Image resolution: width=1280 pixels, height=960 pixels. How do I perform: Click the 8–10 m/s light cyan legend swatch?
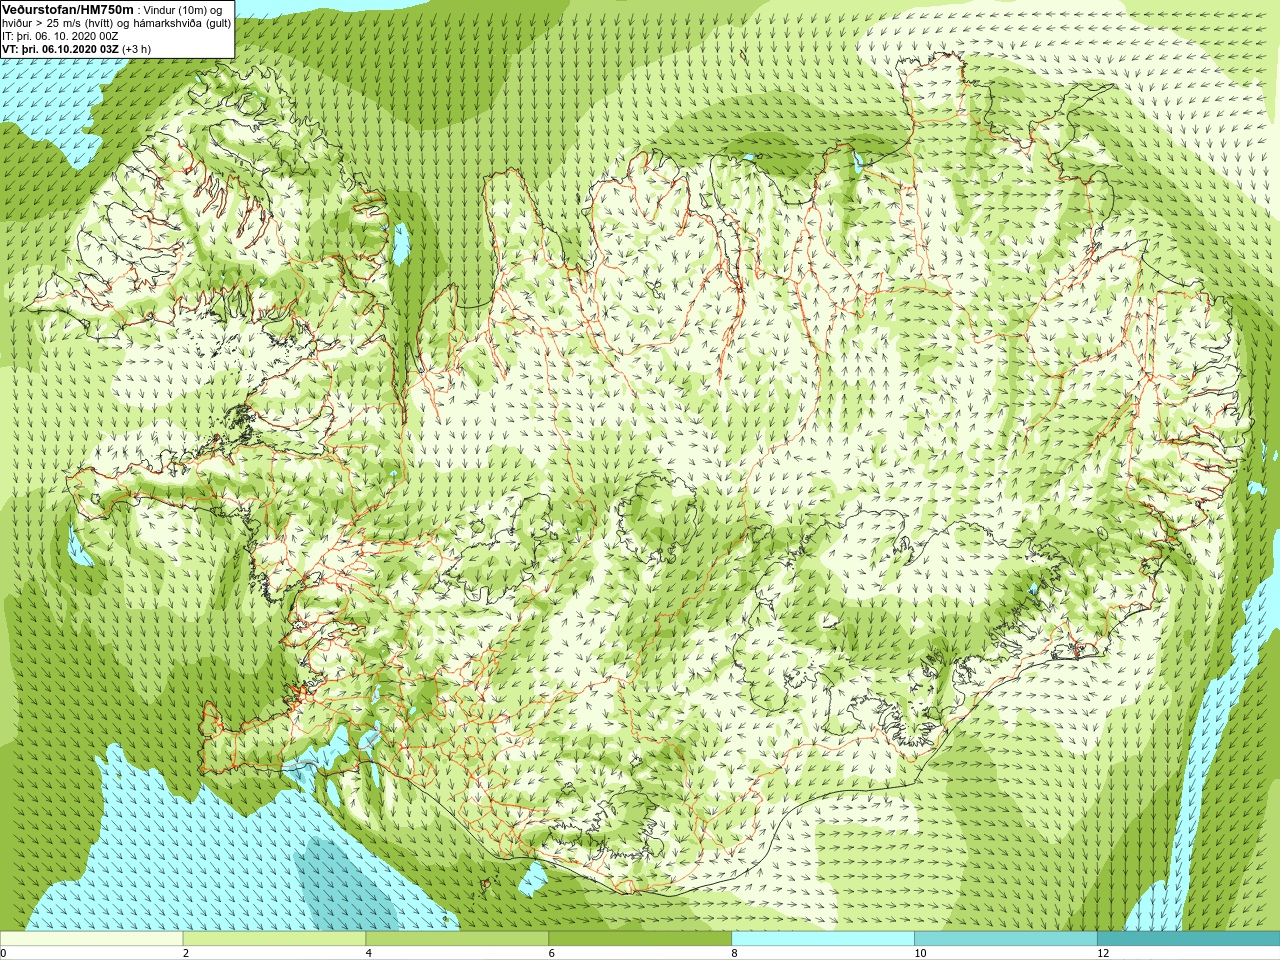[823, 938]
